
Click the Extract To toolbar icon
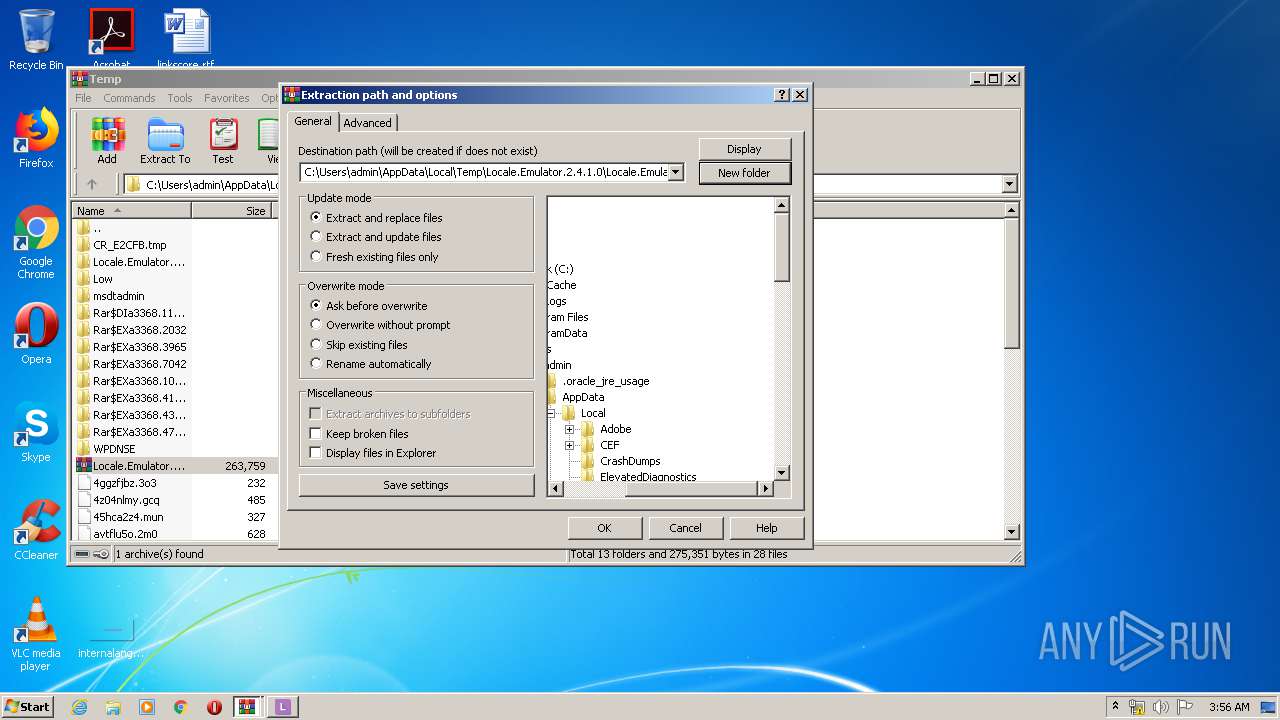click(x=165, y=141)
